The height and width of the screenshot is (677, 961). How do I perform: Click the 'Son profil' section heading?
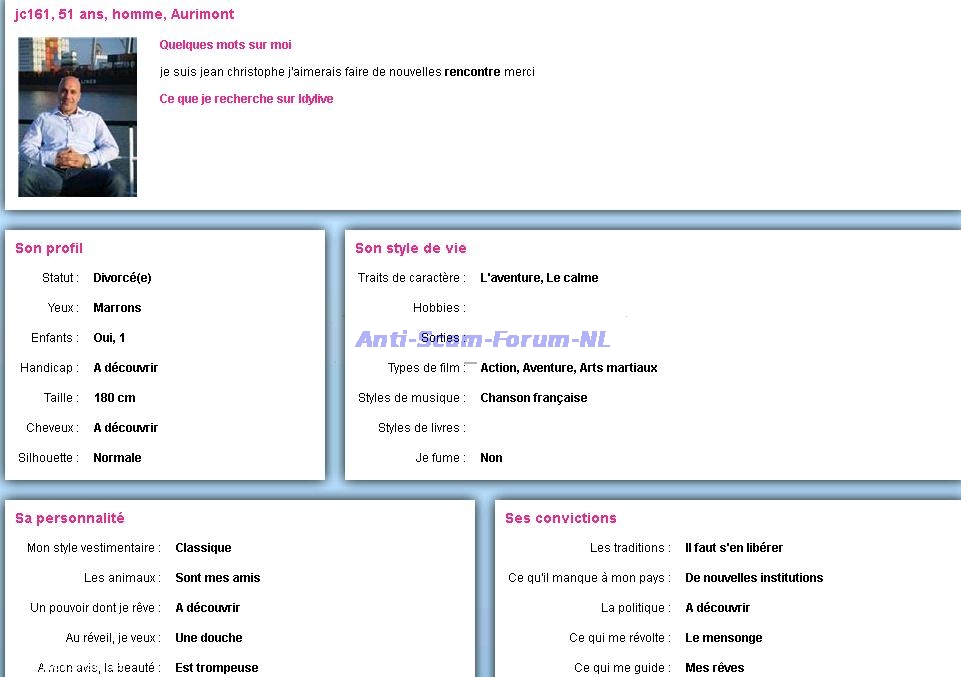tap(49, 248)
